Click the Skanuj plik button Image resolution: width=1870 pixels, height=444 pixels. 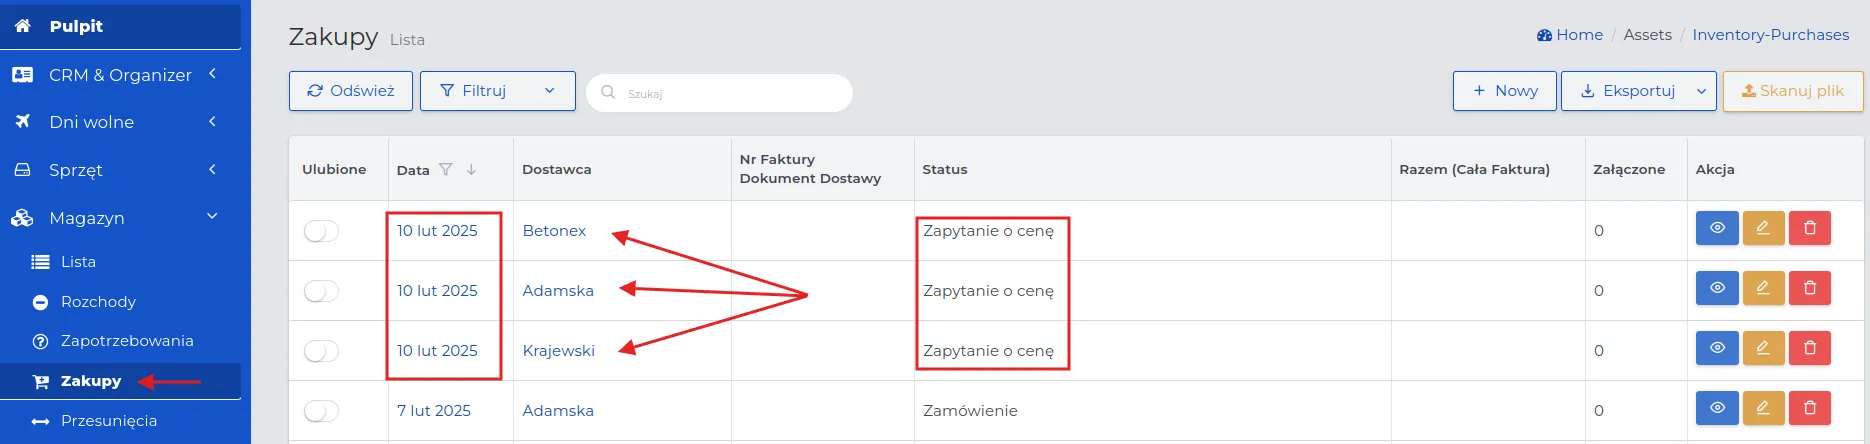(1792, 91)
